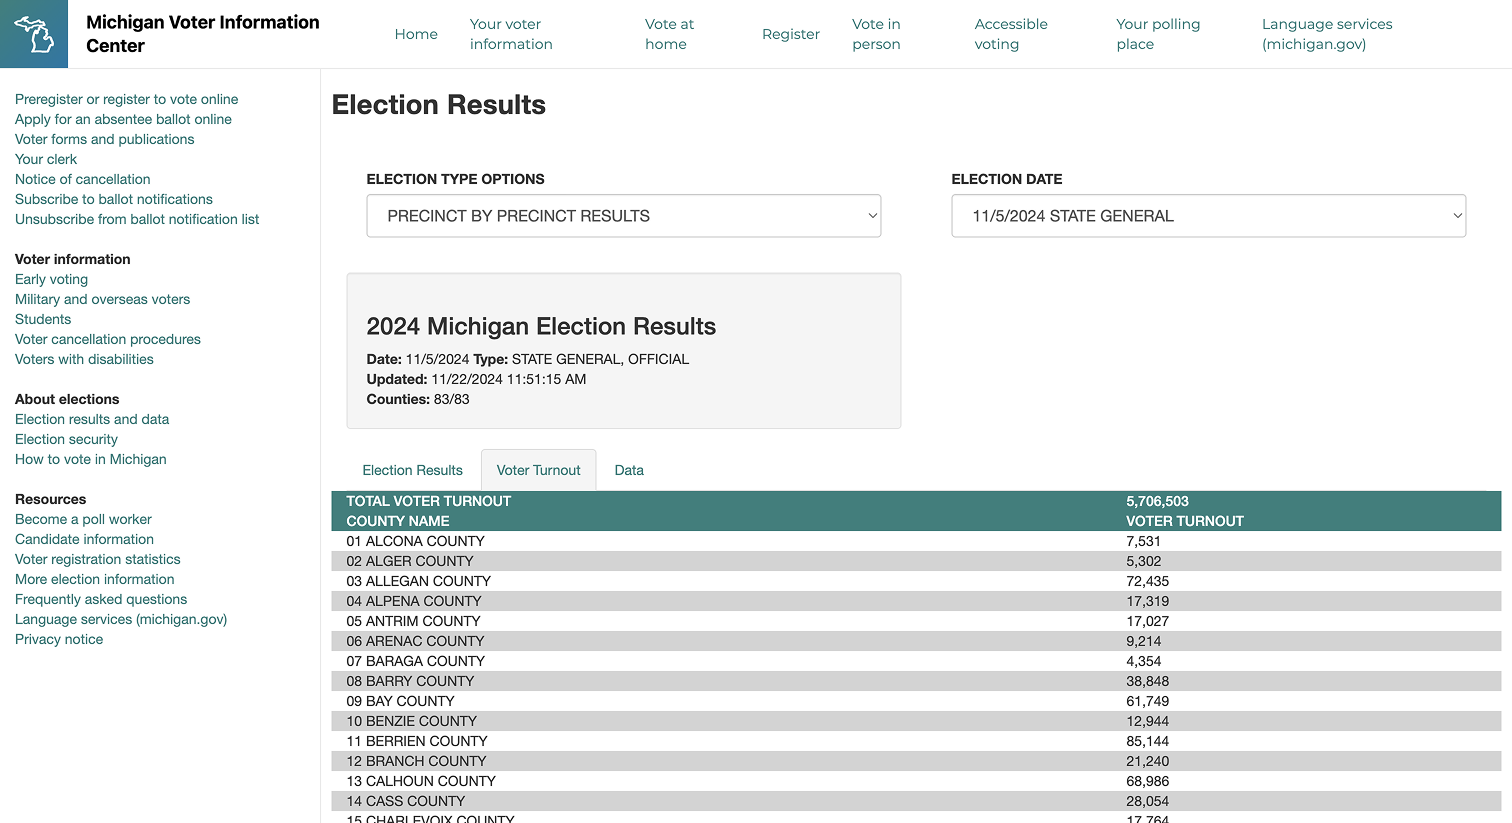This screenshot has width=1512, height=823.
Task: Open Voter forms and publications link
Action: coord(104,139)
